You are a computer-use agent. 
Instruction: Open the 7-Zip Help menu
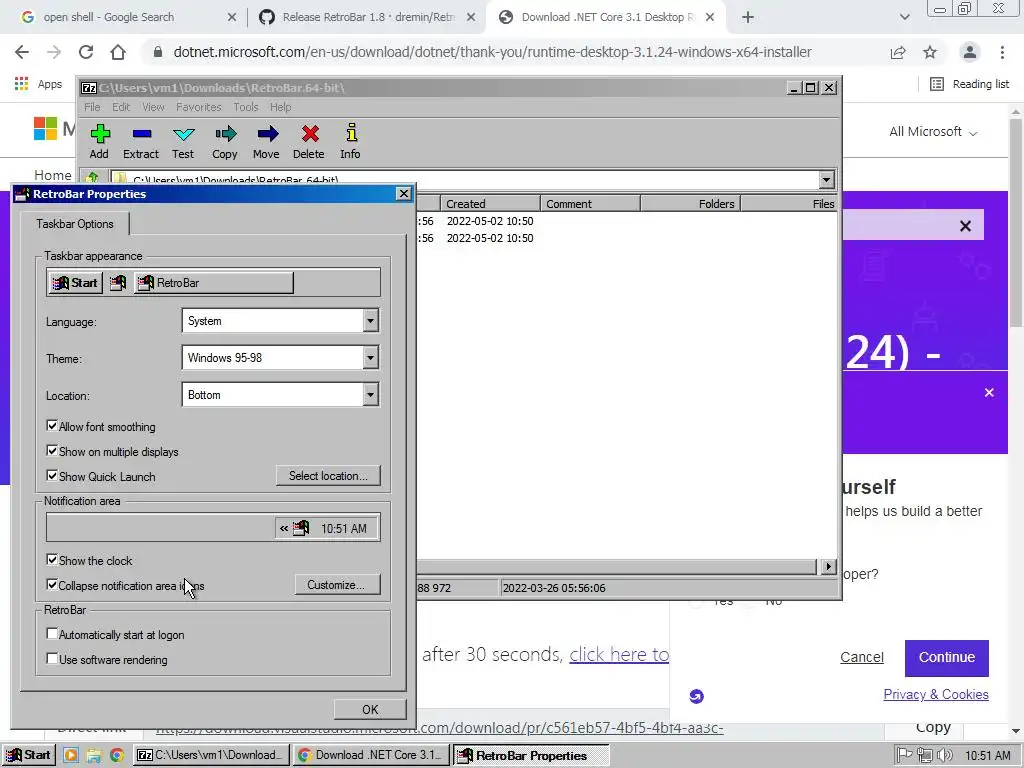(x=281, y=107)
